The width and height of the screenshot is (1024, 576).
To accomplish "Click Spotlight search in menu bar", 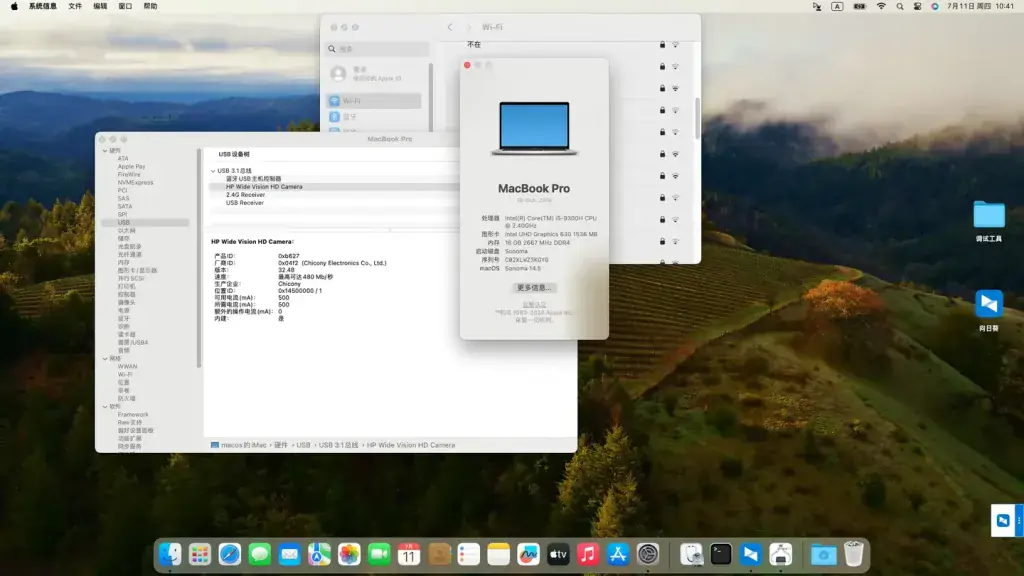I will point(900,6).
